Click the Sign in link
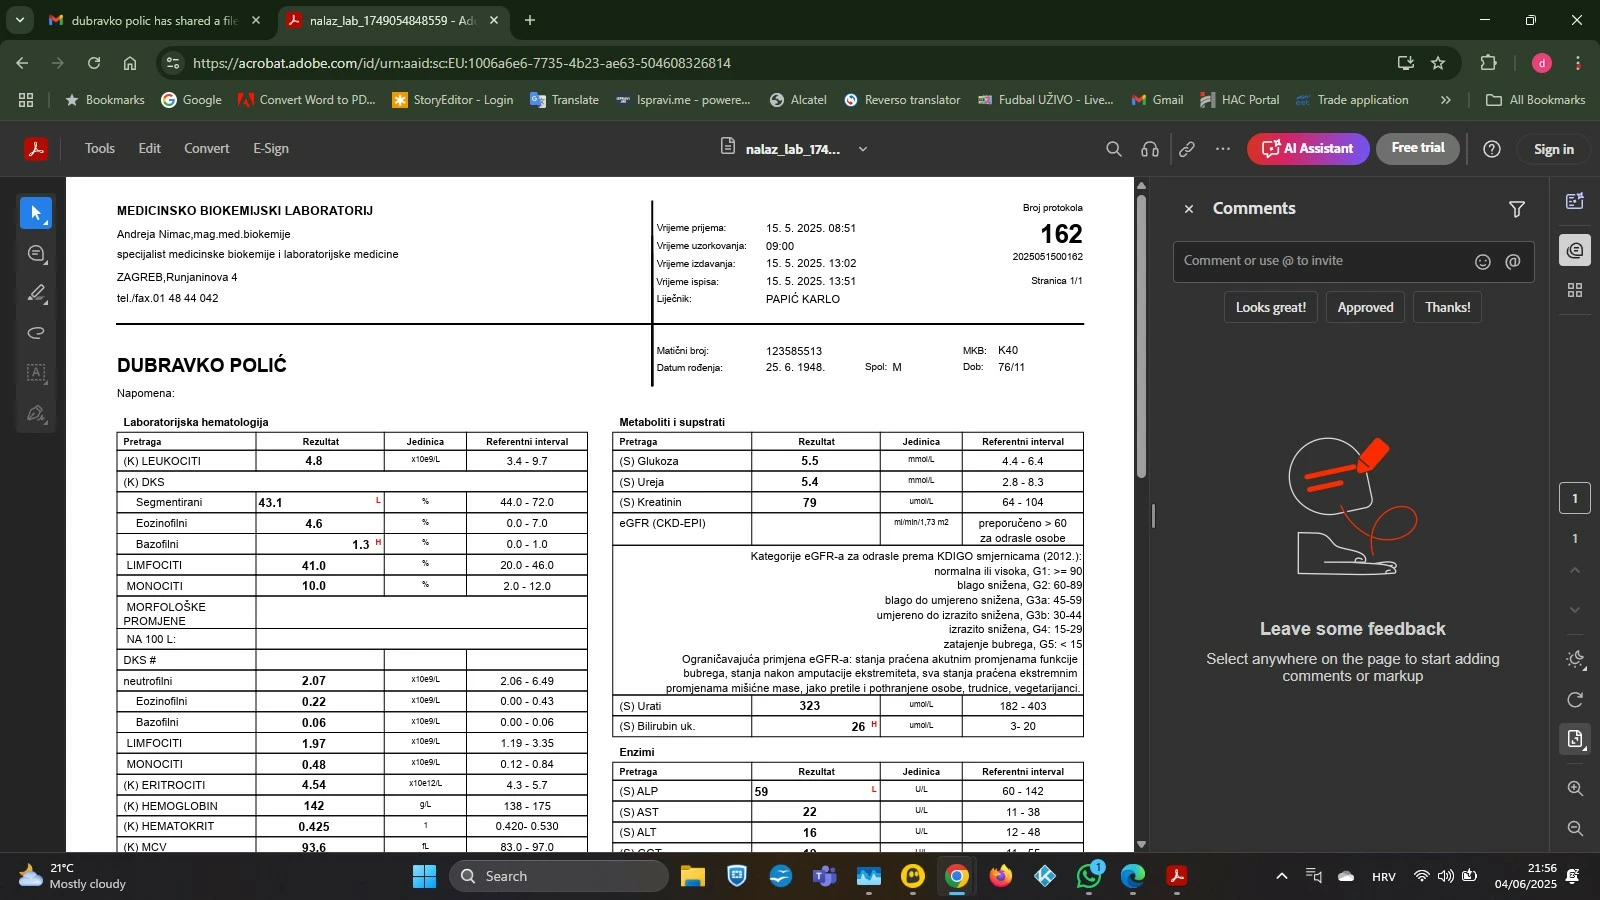The image size is (1600, 900). [1554, 149]
